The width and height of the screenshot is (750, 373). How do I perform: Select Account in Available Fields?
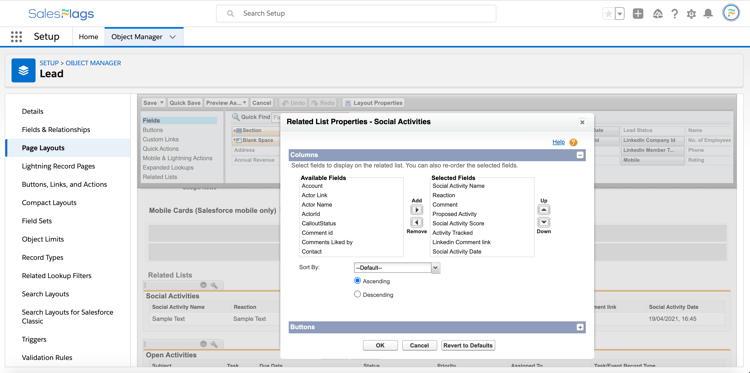pos(312,186)
